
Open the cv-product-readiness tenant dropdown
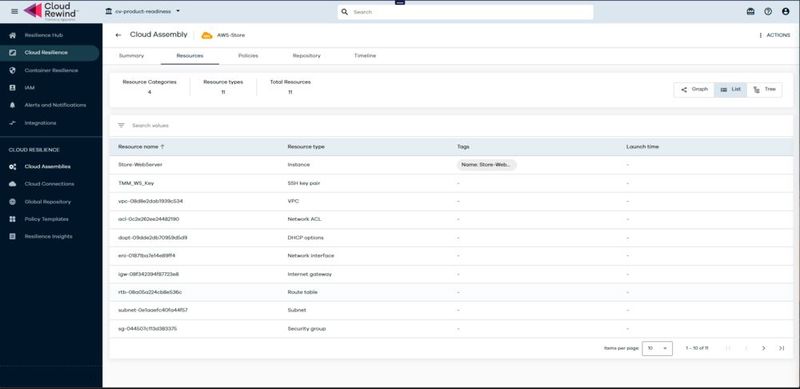[x=142, y=11]
